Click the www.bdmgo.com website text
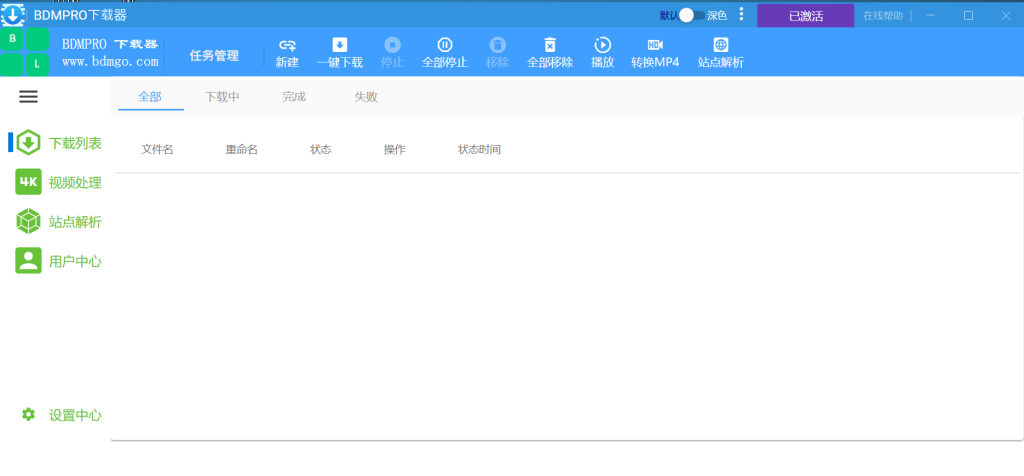1024x476 pixels. click(x=110, y=62)
